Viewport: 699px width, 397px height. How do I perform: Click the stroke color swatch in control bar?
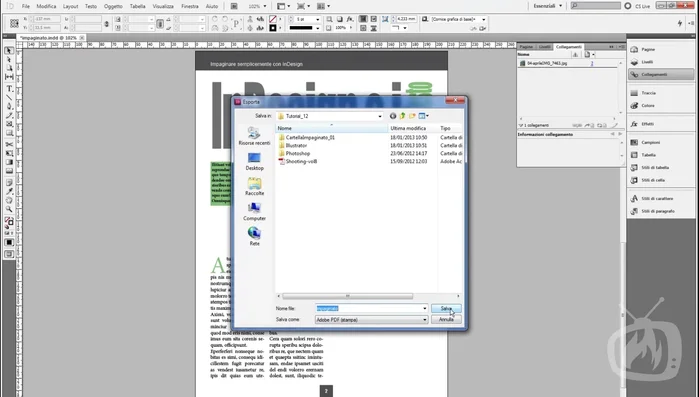(x=273, y=28)
